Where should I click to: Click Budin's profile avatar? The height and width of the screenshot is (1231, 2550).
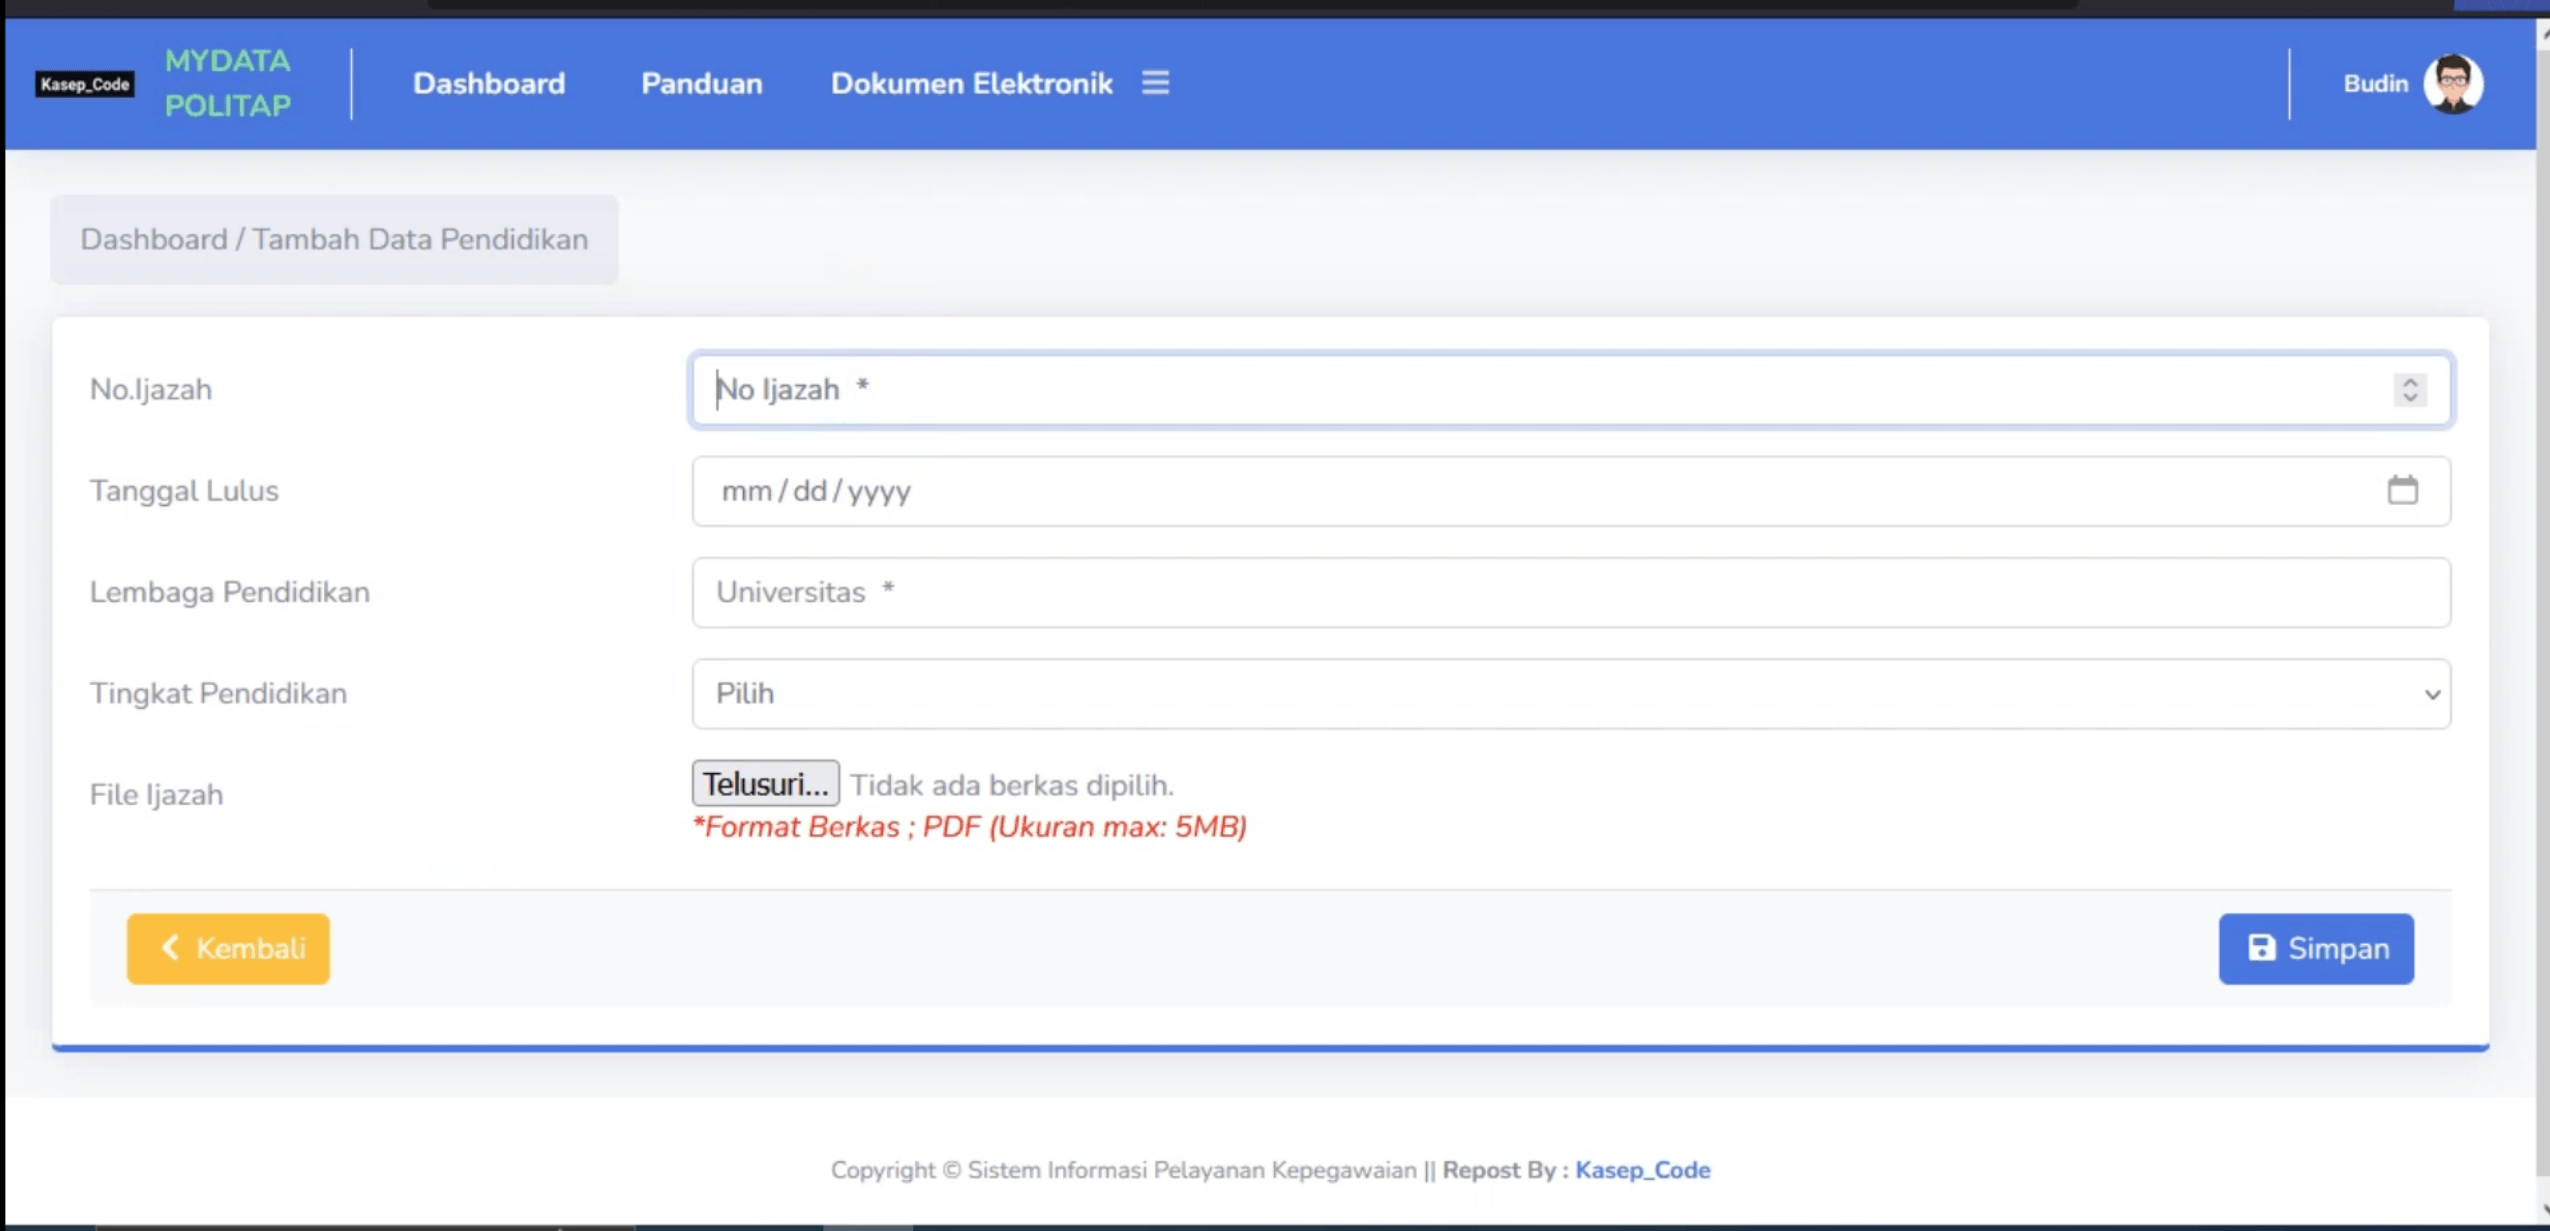[2452, 84]
